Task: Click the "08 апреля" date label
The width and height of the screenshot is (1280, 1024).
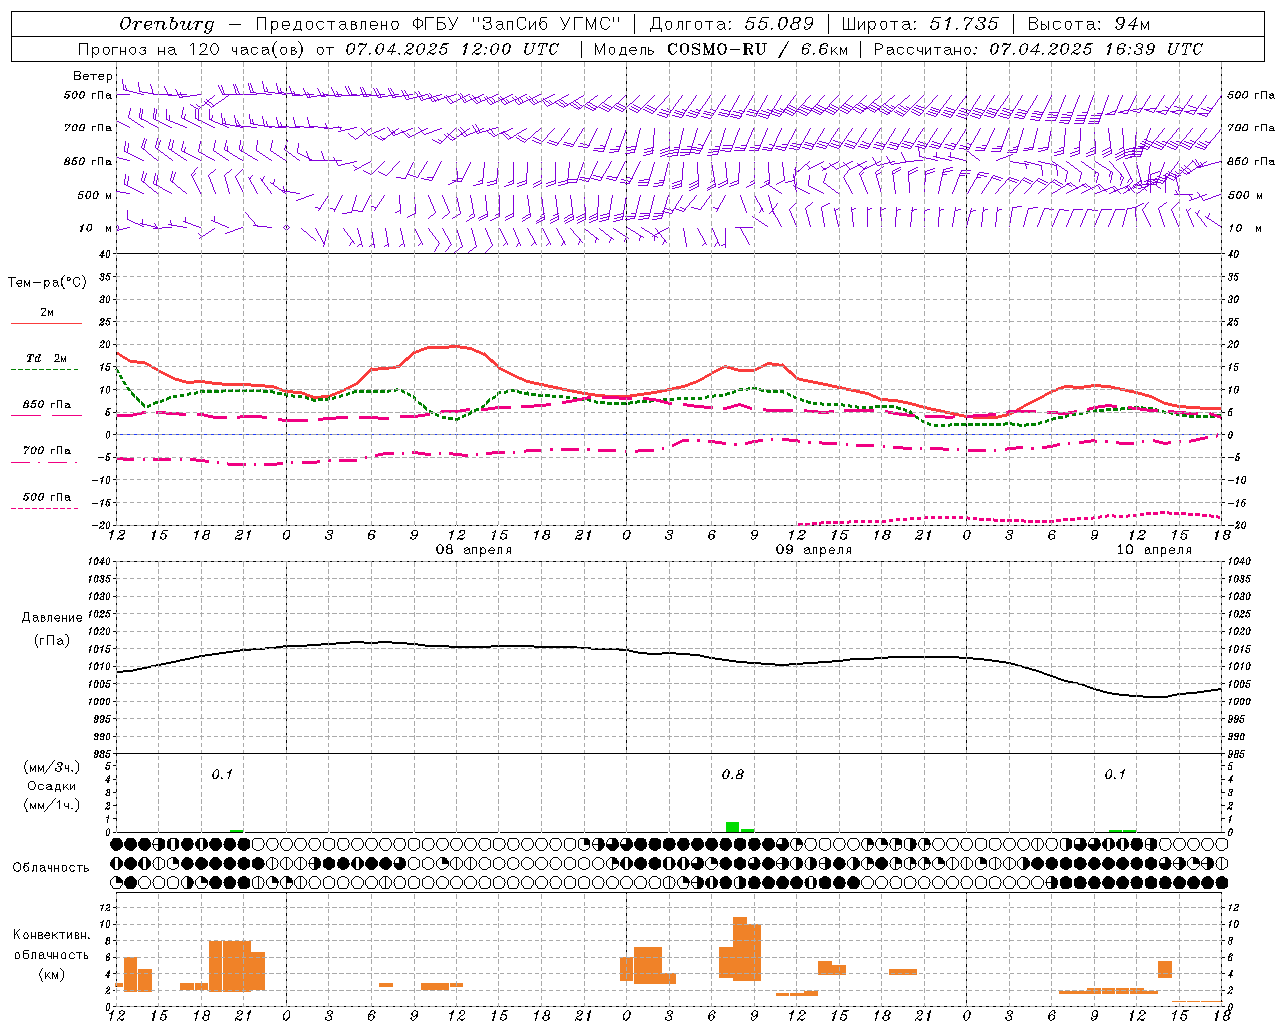Action: [473, 550]
